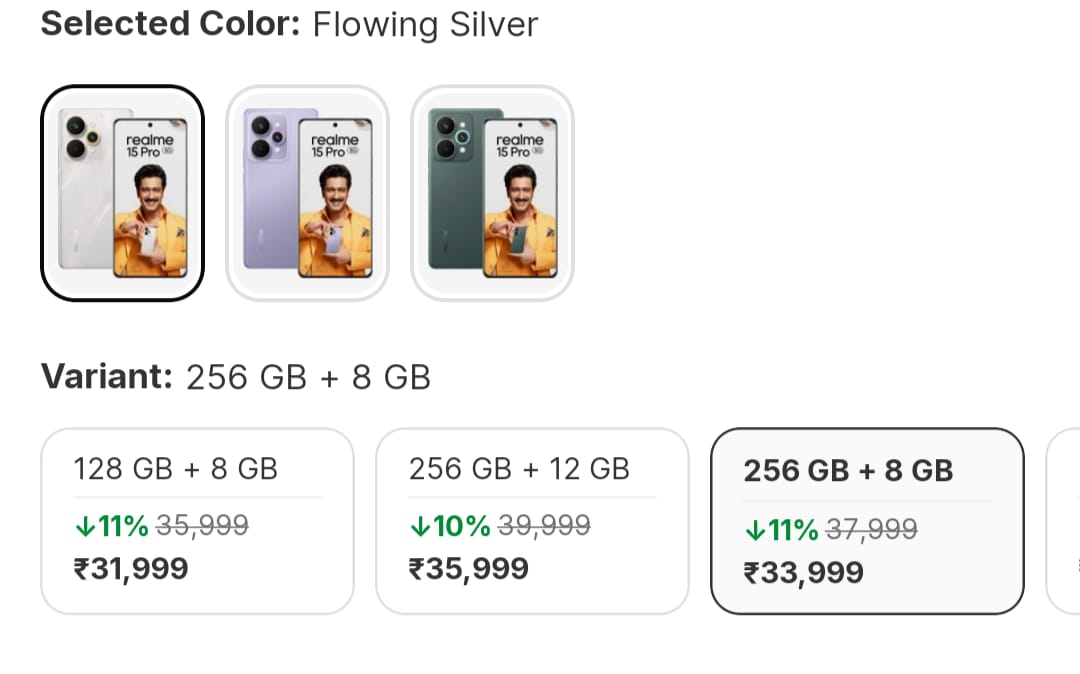Click the 11% discount beside struck 35,999
This screenshot has width=1080, height=674.
[x=111, y=525]
